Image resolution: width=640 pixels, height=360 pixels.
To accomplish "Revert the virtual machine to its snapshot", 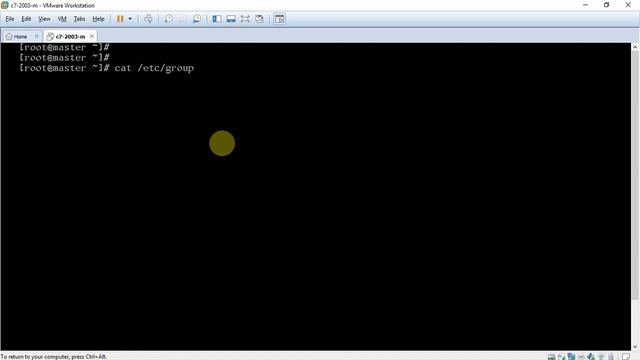I will coord(182,19).
